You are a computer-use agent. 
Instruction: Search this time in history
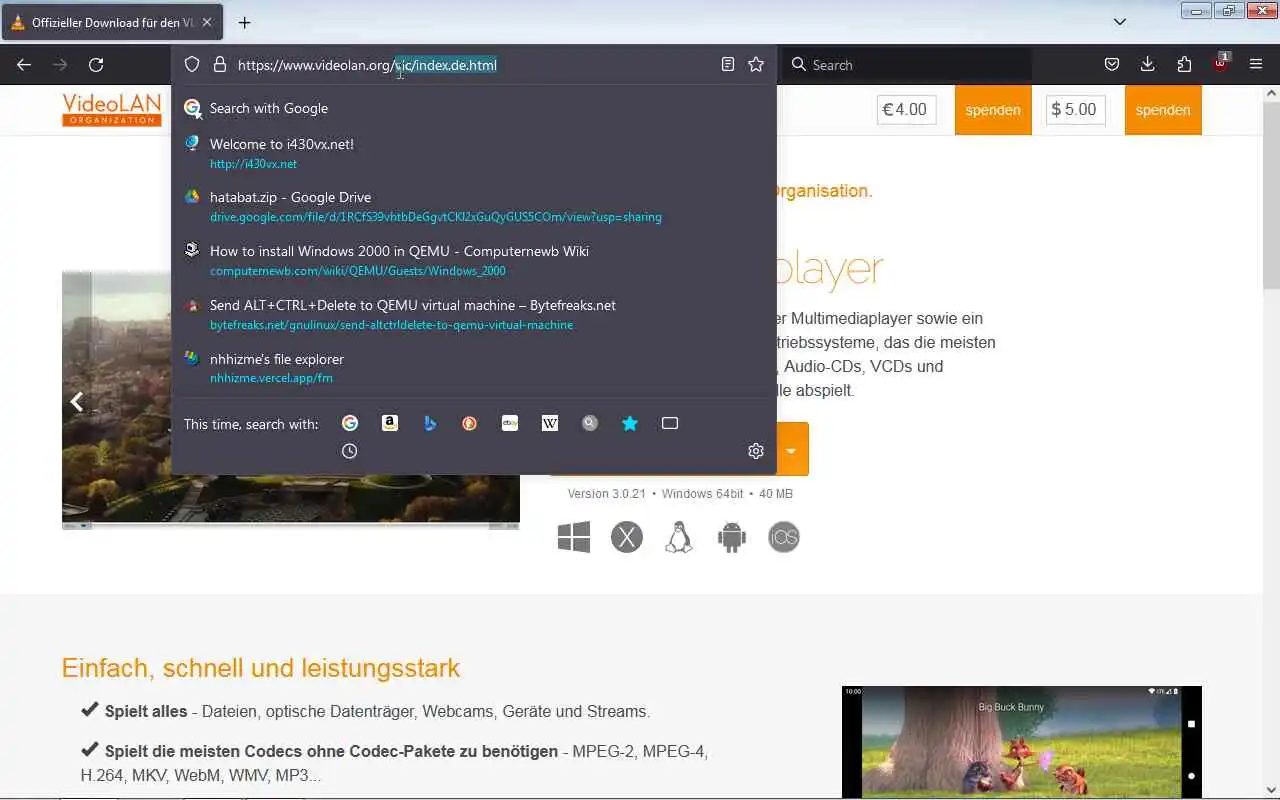[350, 451]
